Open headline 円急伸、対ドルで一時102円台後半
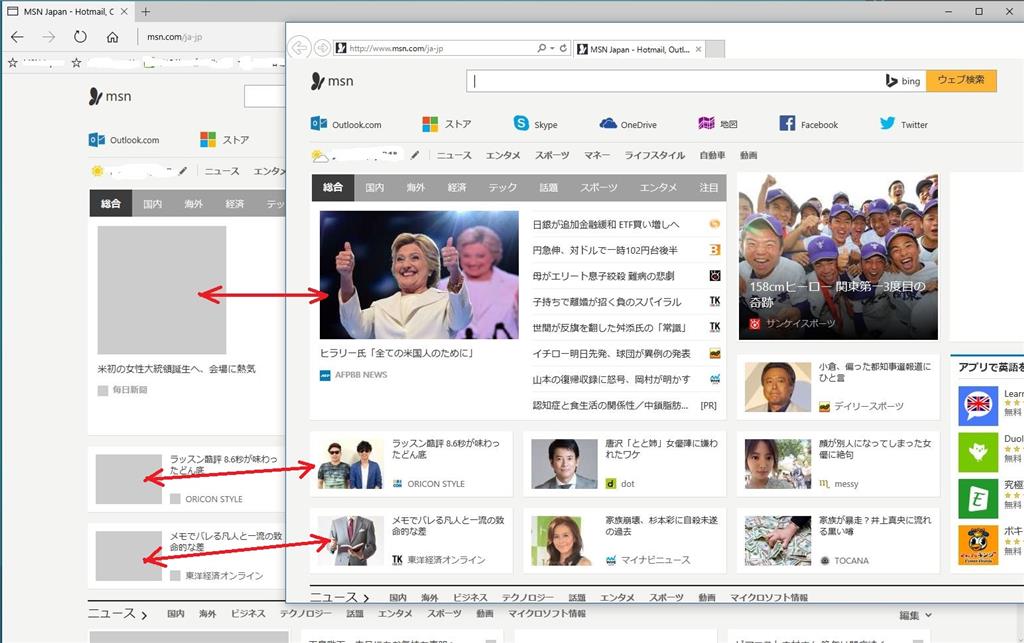Screen dimensions: 1024x643 tap(605, 250)
